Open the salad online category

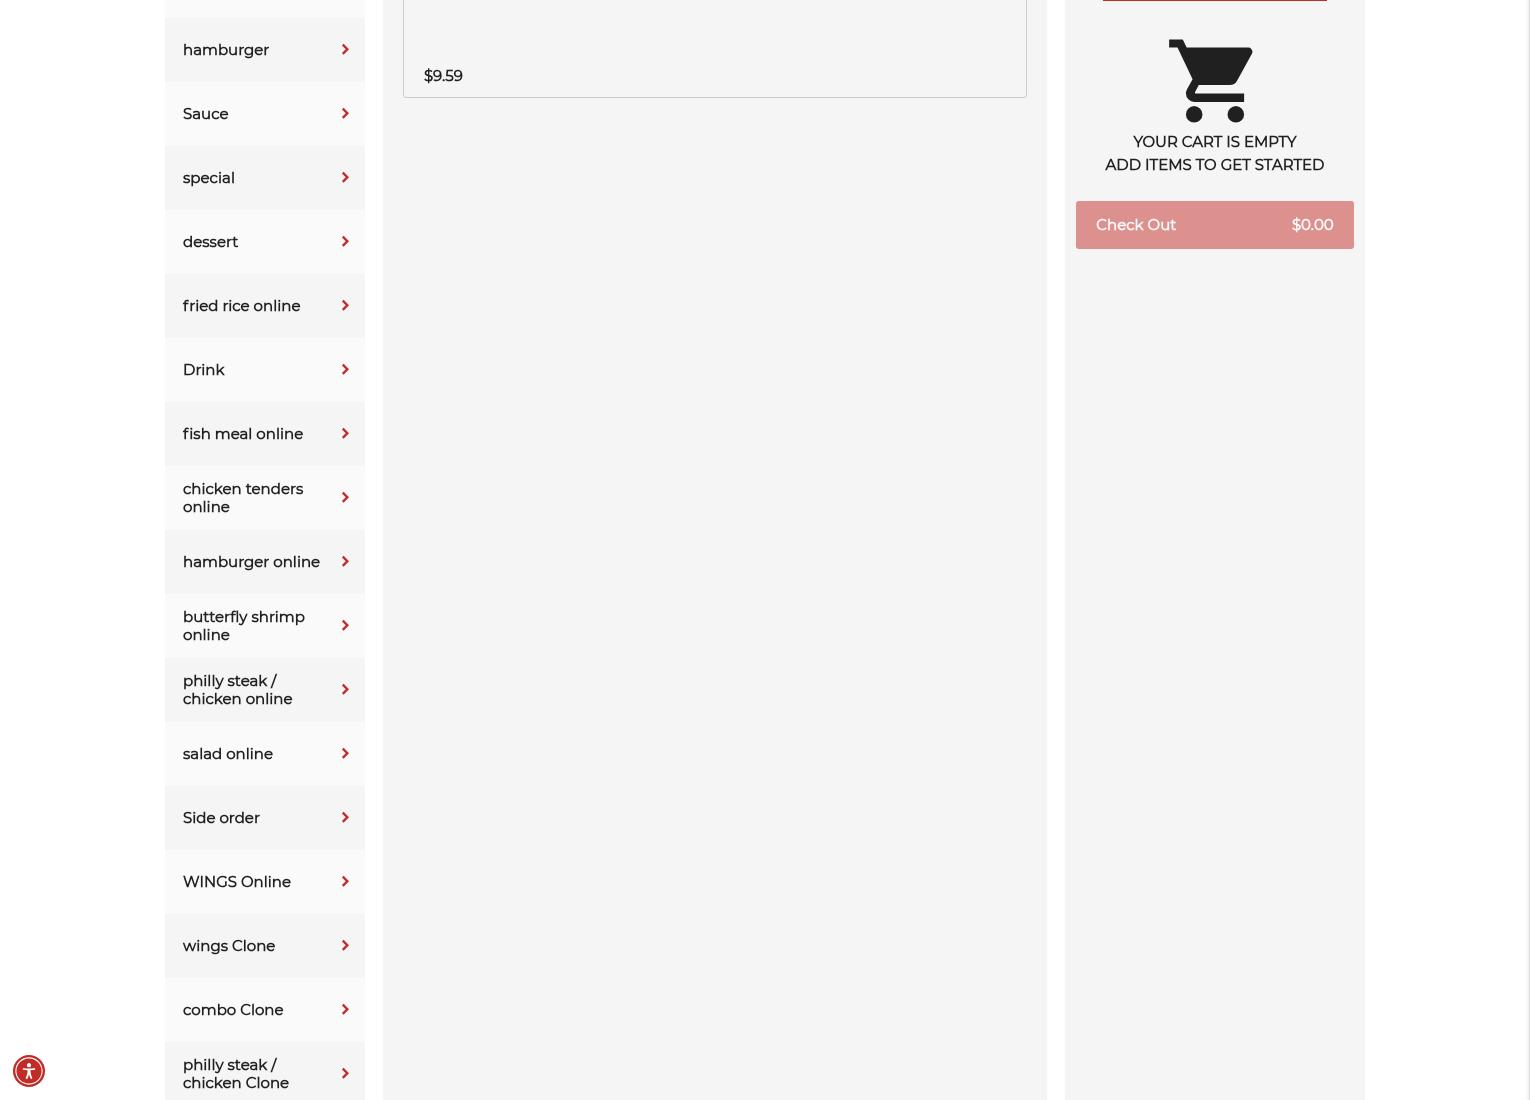pyautogui.click(x=265, y=754)
